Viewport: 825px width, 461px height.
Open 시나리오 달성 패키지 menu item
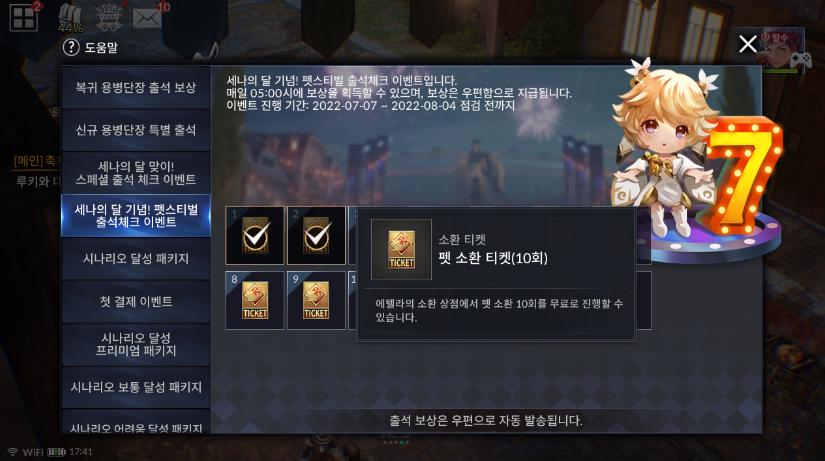click(136, 258)
